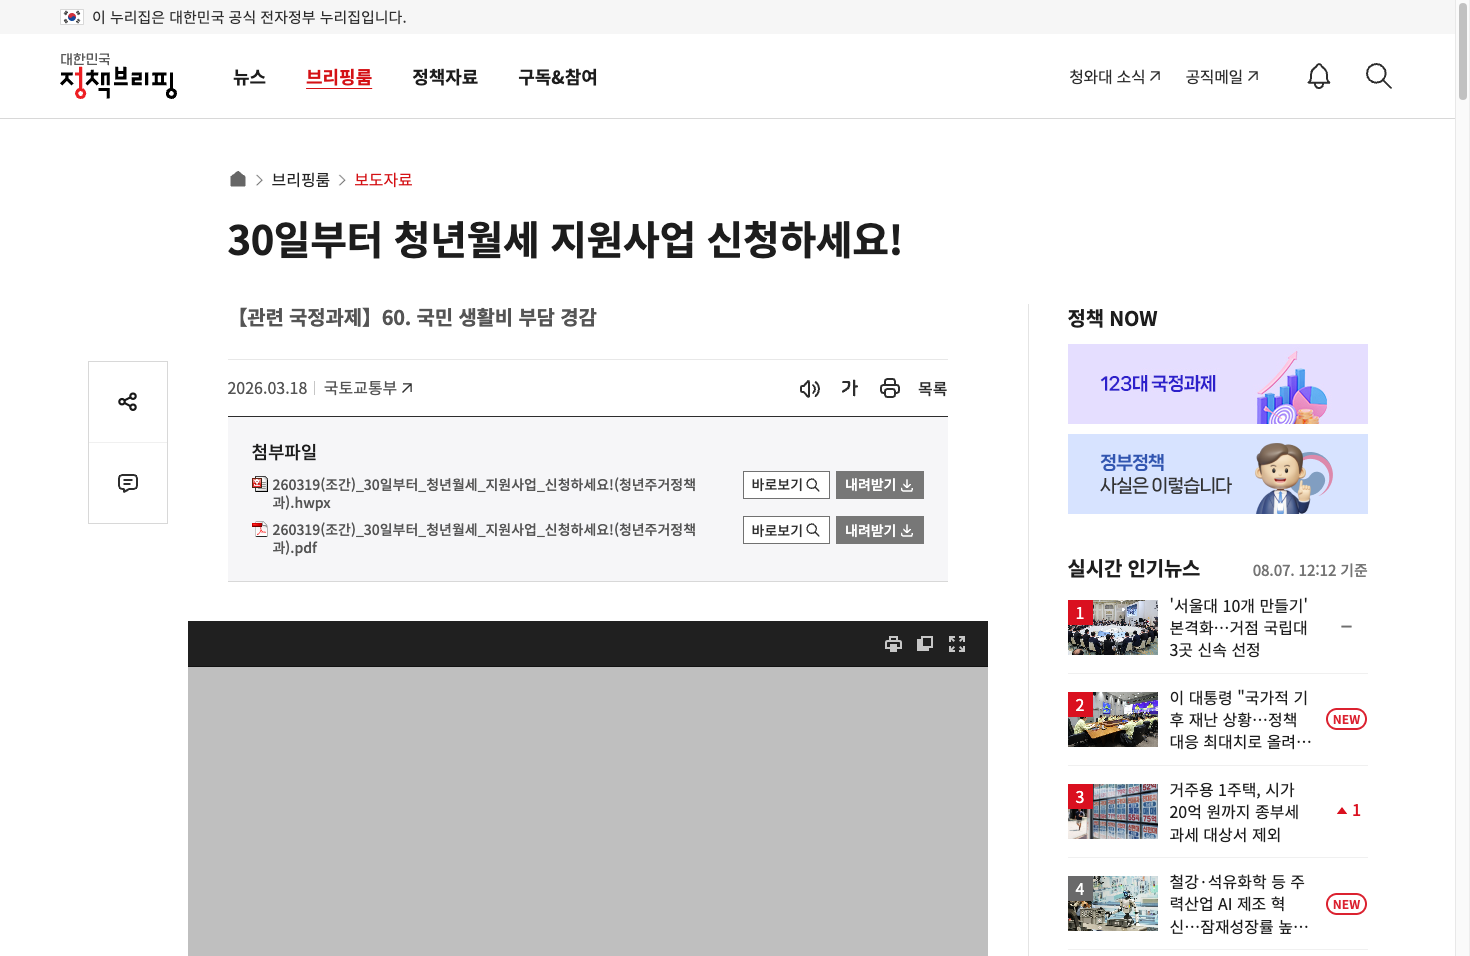Follow the 공직메일 external link
1470x956 pixels.
click(1222, 76)
